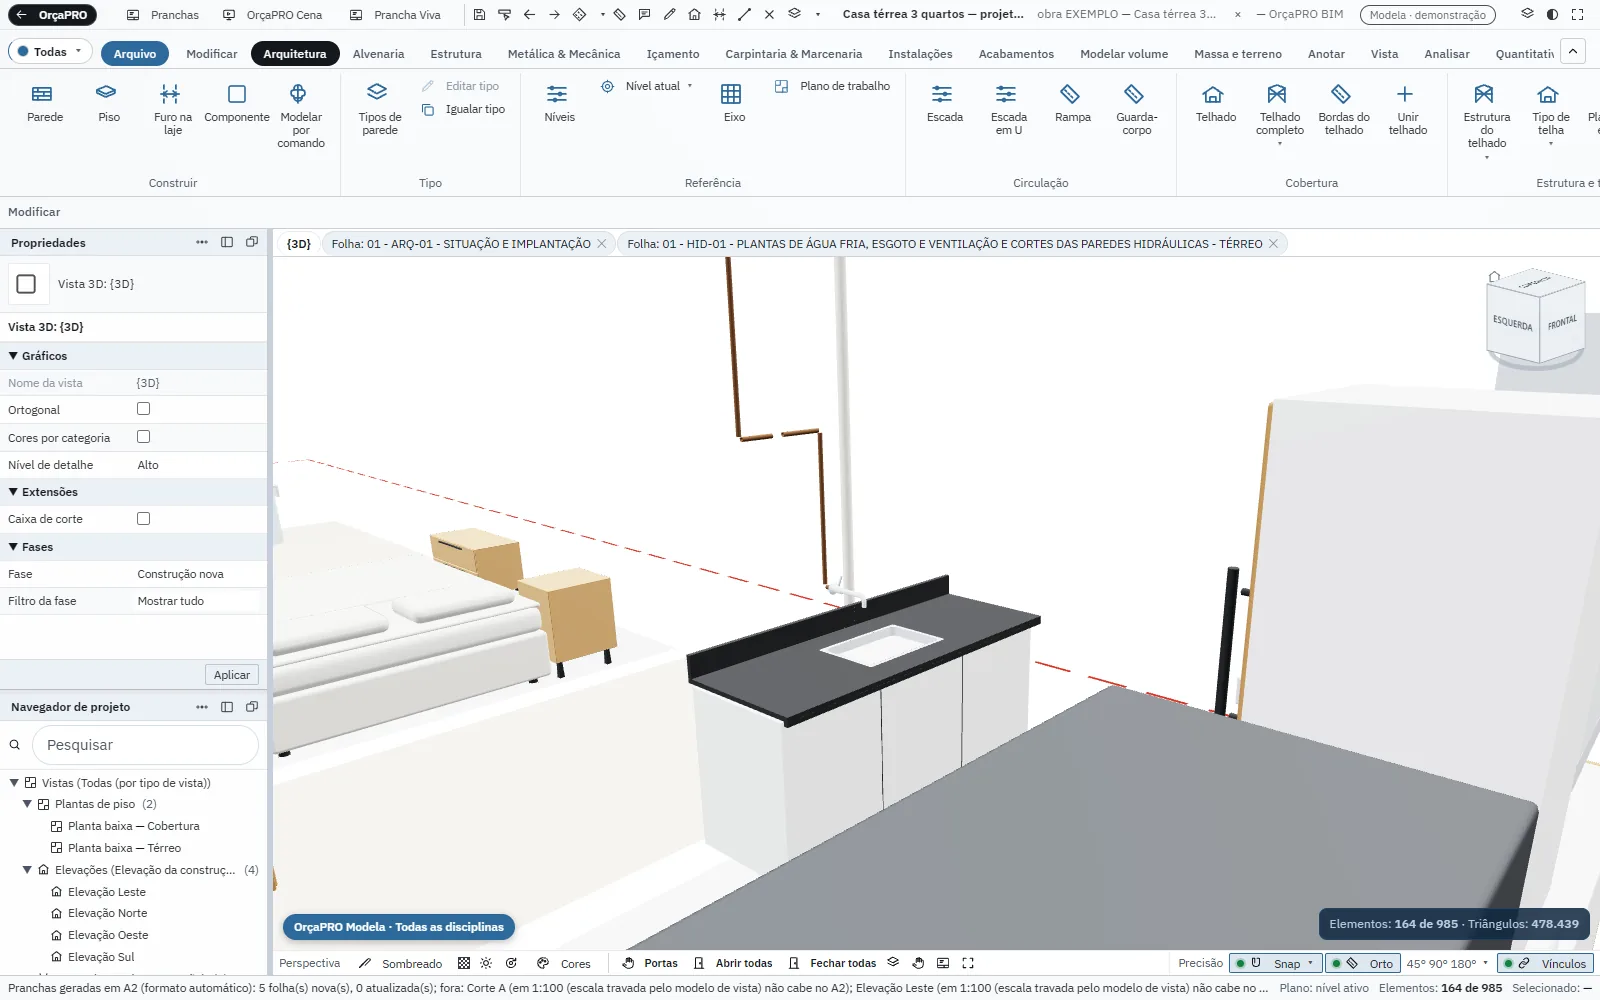Screen dimensions: 1600x1000
Task: Pick the Componente tool
Action: click(237, 104)
